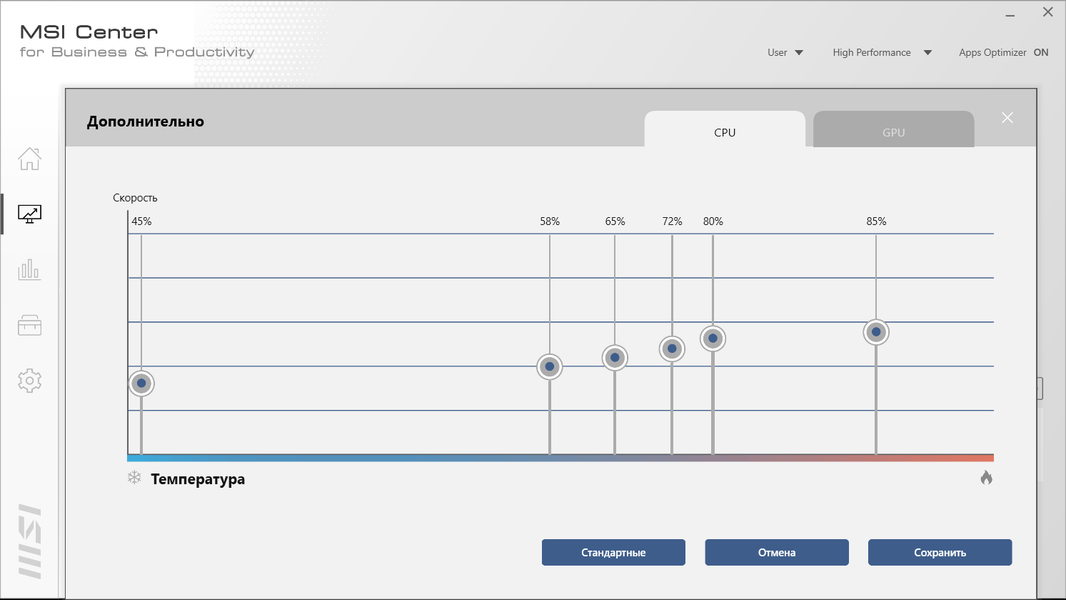The width and height of the screenshot is (1066, 600).
Task: Click the 58% speed value label
Action: [x=549, y=222]
